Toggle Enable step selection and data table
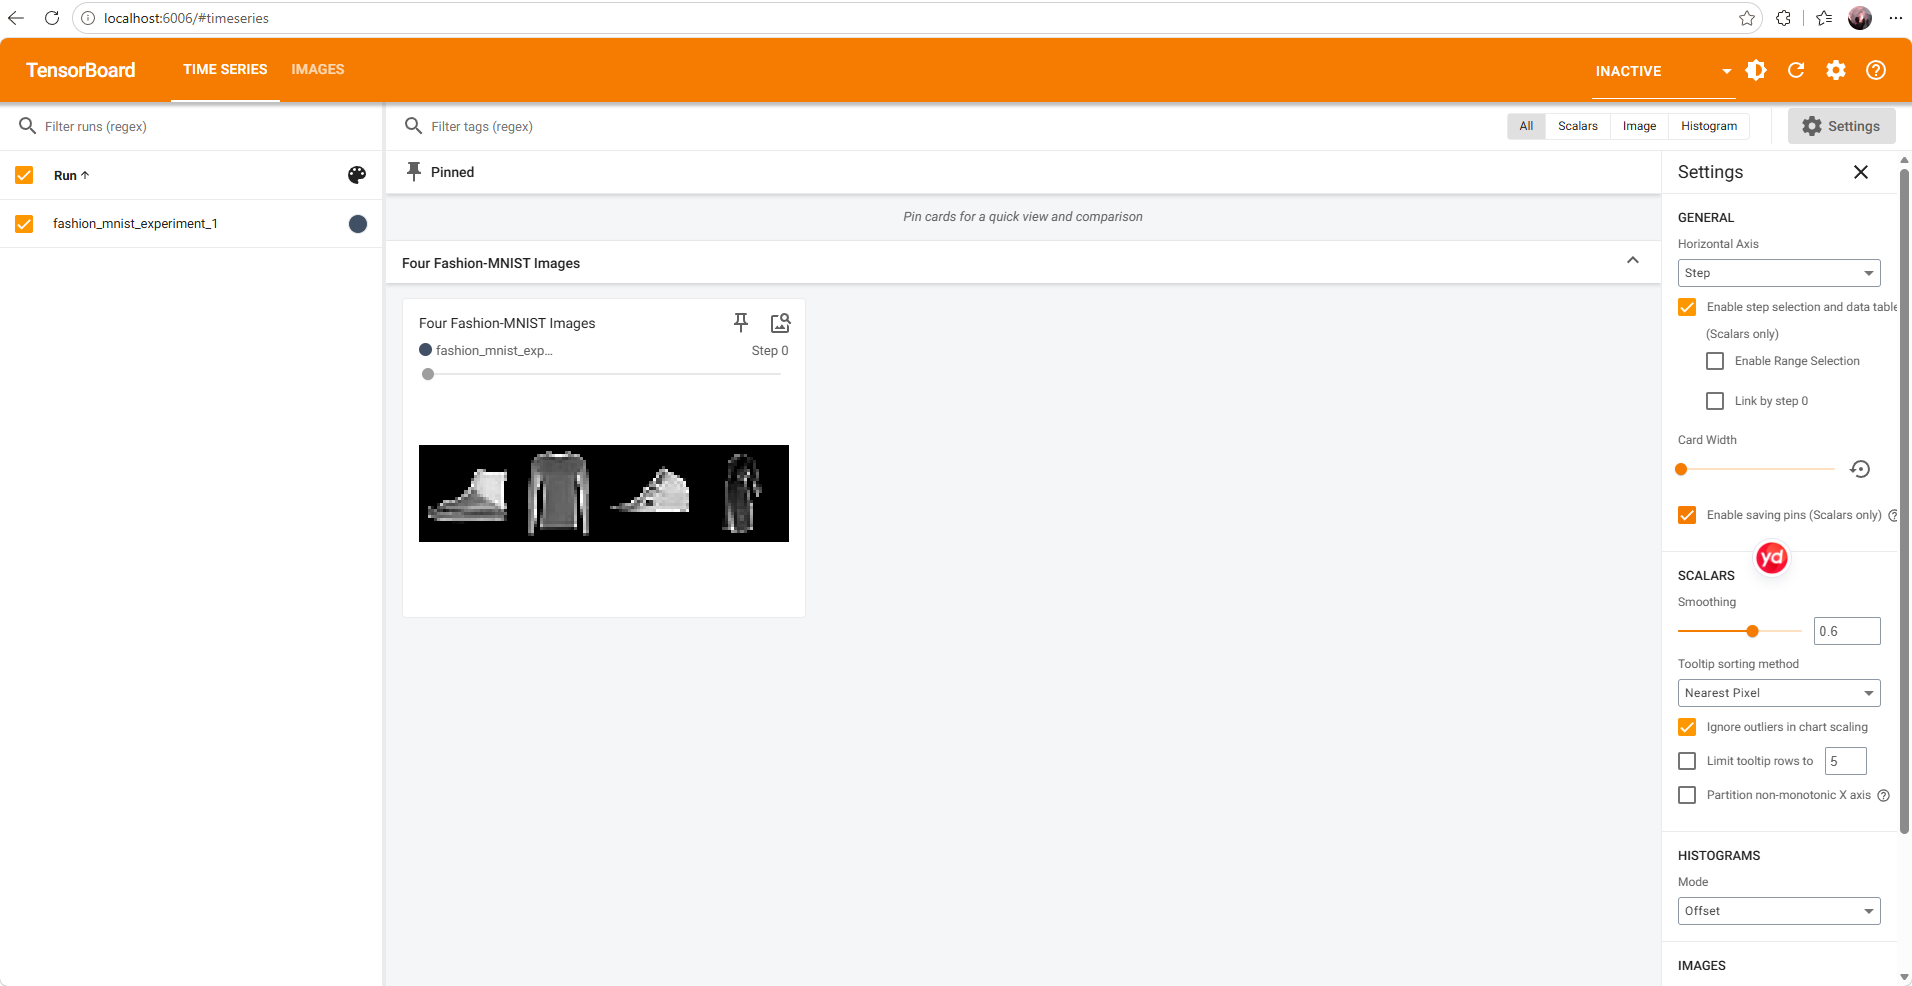The width and height of the screenshot is (1912, 986). 1687,307
